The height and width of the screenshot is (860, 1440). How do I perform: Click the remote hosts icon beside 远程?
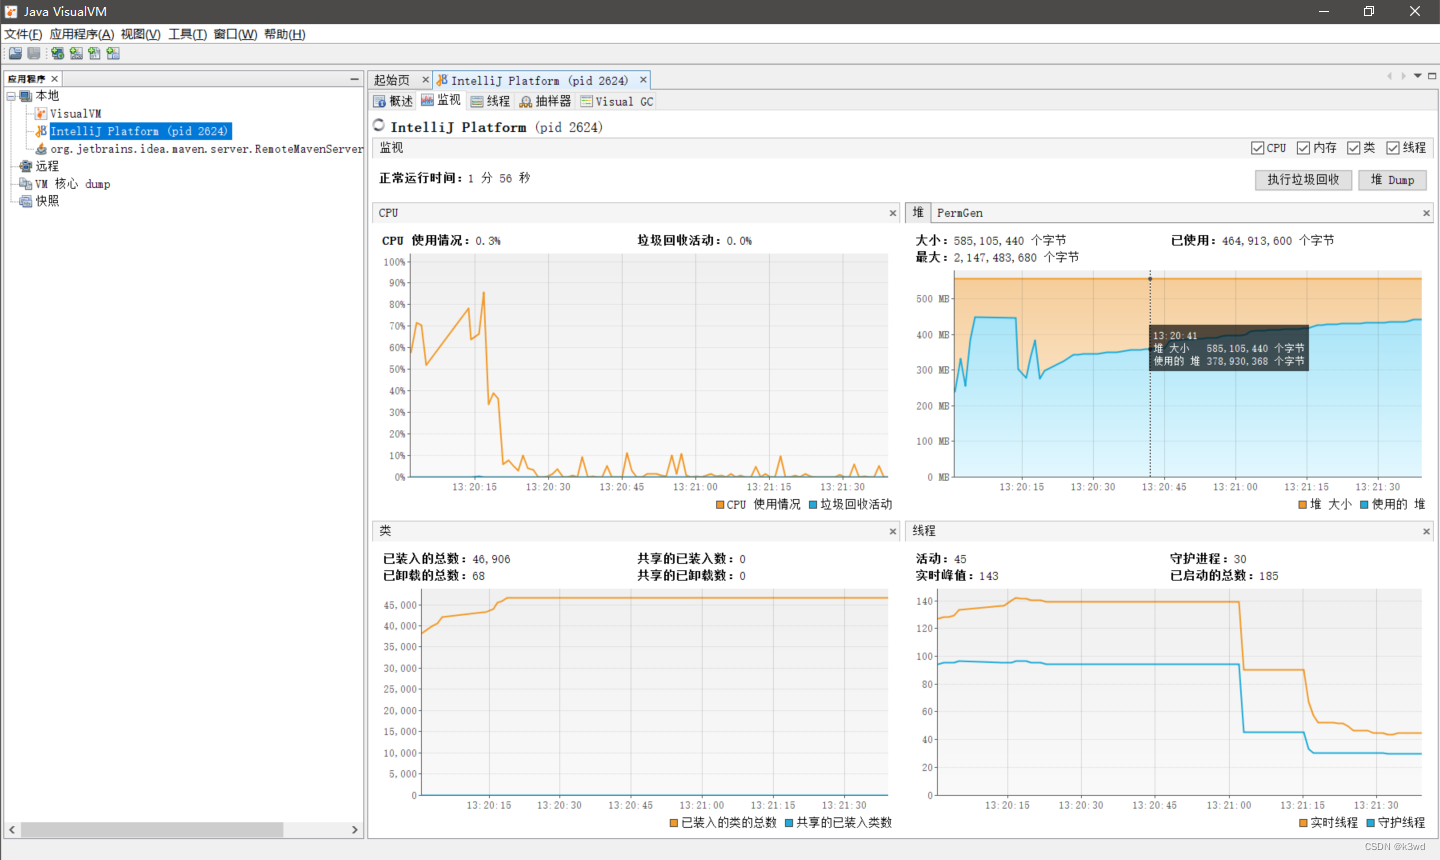point(26,166)
